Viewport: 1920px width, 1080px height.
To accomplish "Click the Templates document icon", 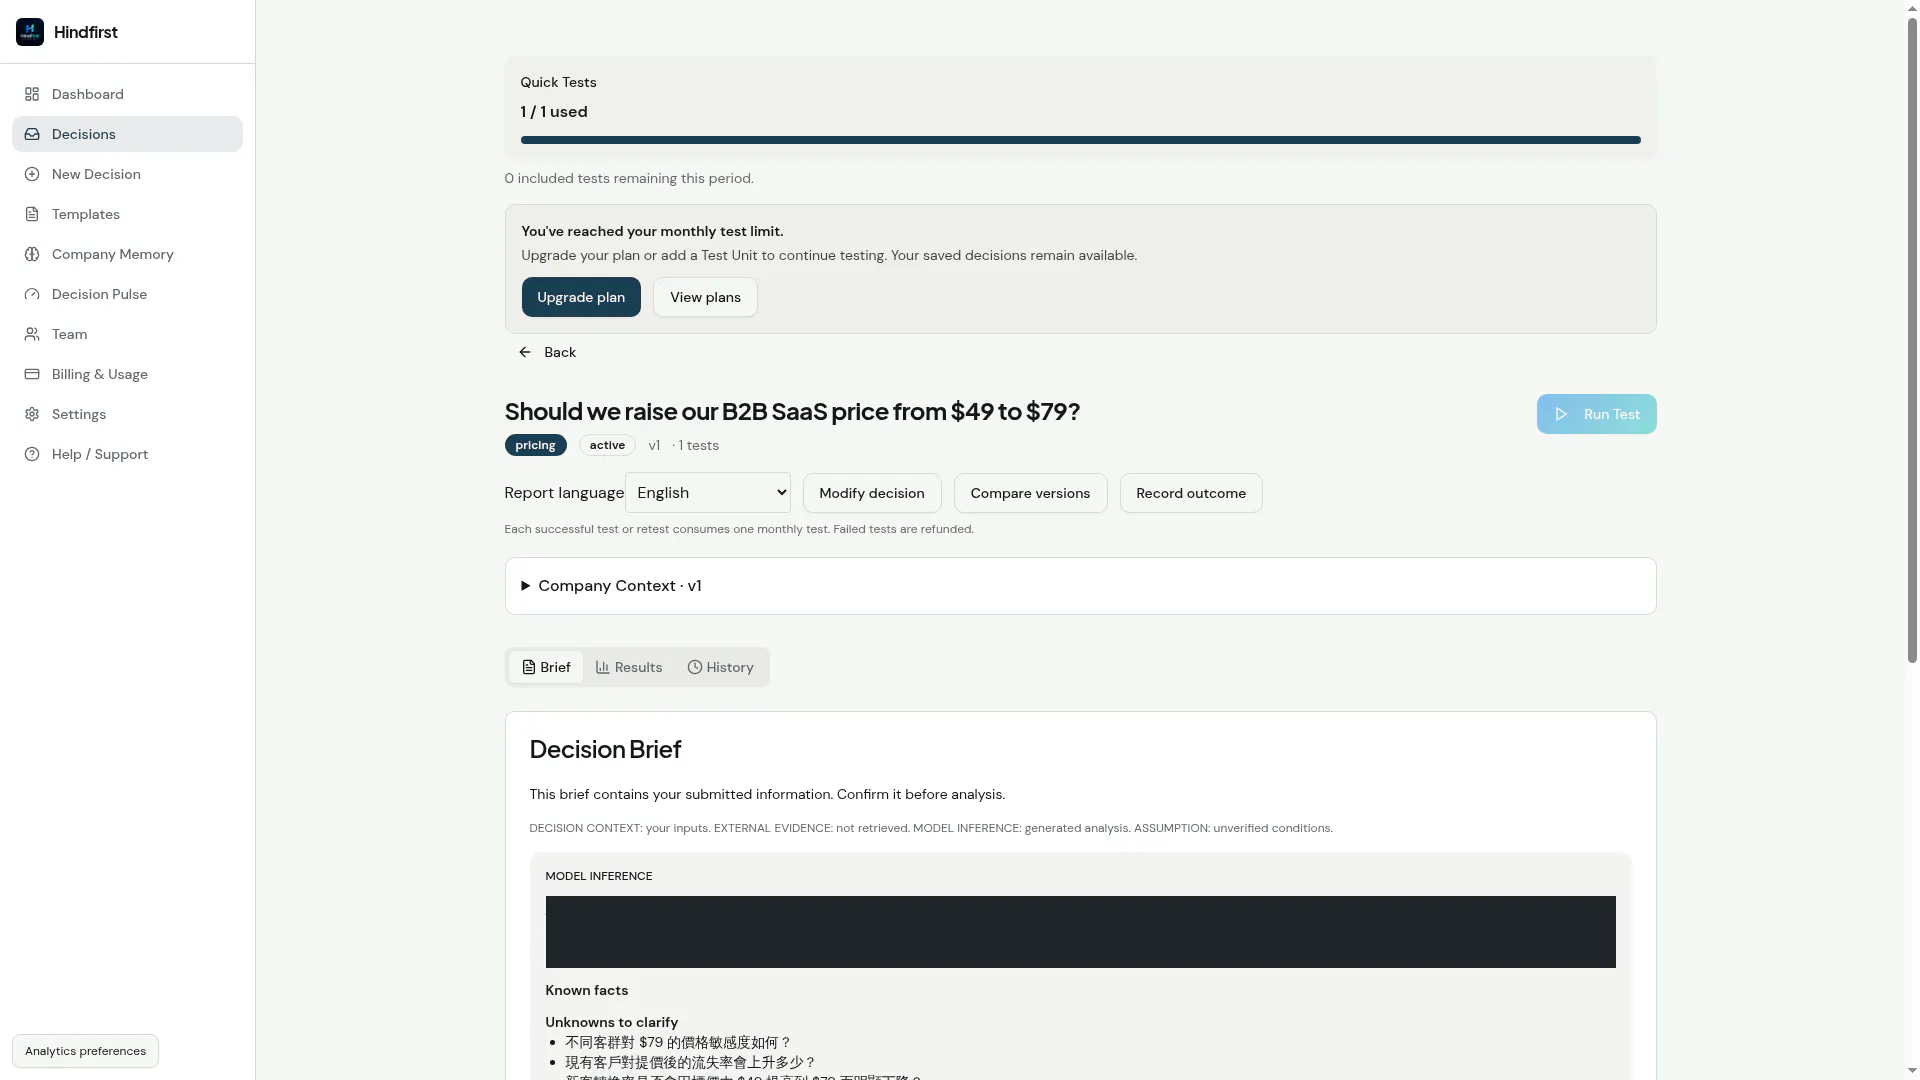I will 32,214.
